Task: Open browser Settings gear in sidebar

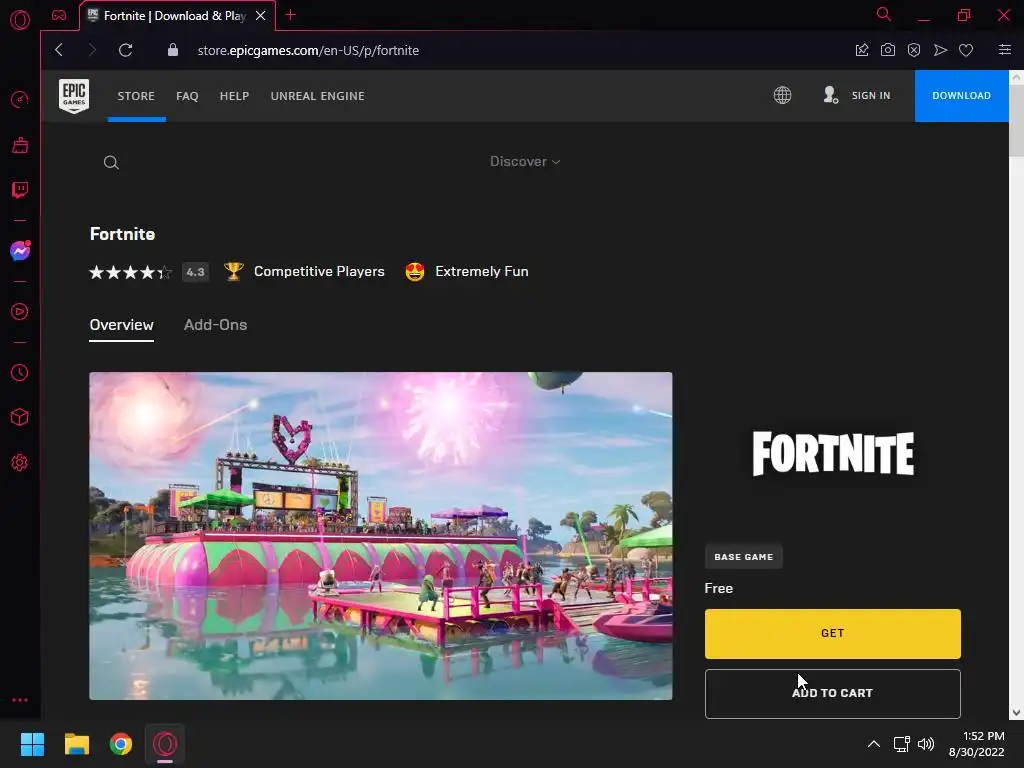Action: pyautogui.click(x=20, y=462)
